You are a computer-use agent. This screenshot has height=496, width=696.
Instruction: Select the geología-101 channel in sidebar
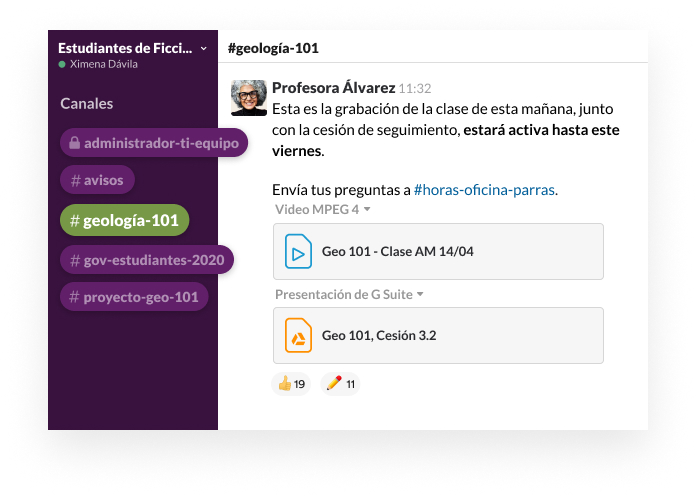click(x=125, y=220)
